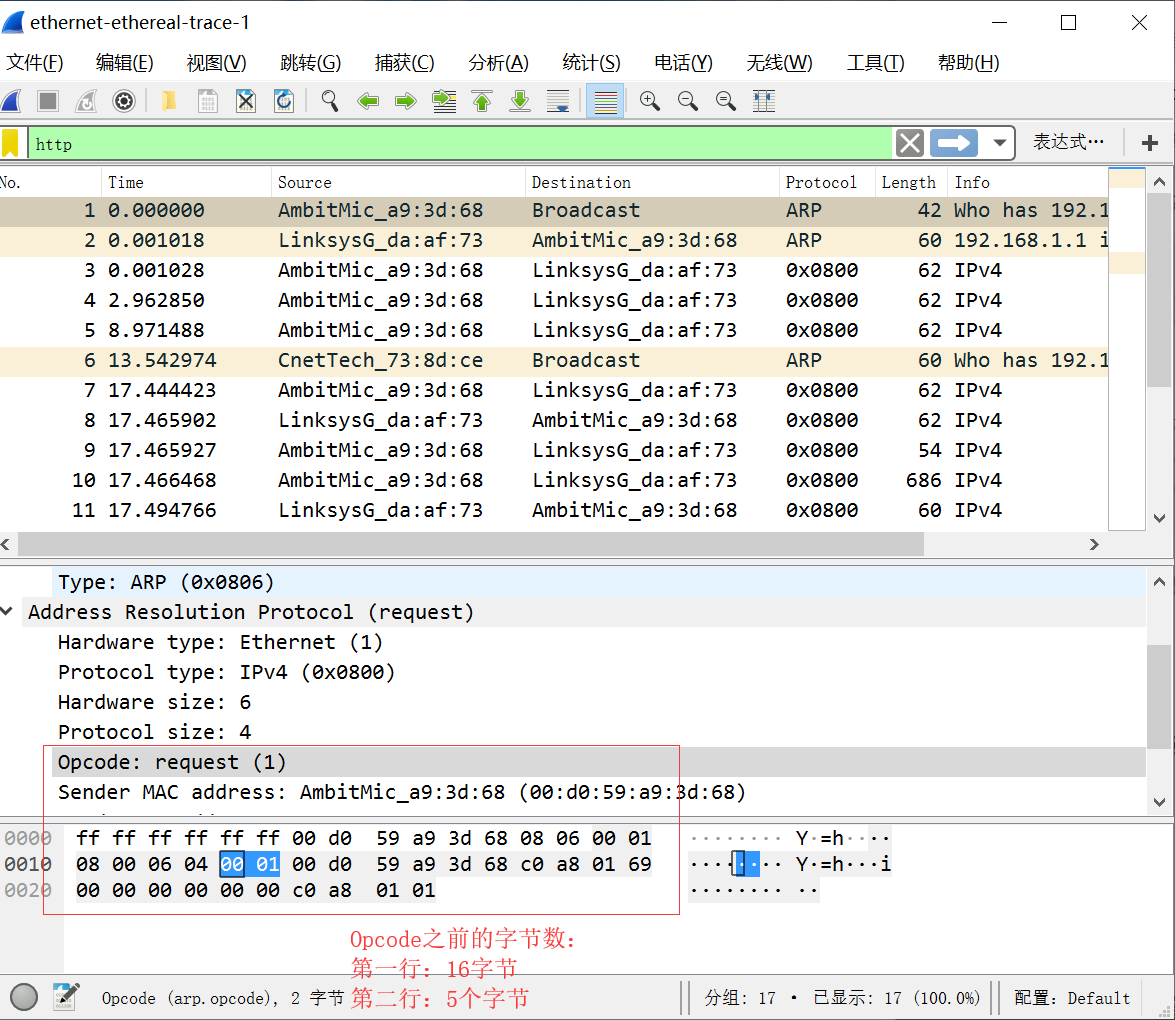
Task: Reset text to normal size icon
Action: [725, 100]
